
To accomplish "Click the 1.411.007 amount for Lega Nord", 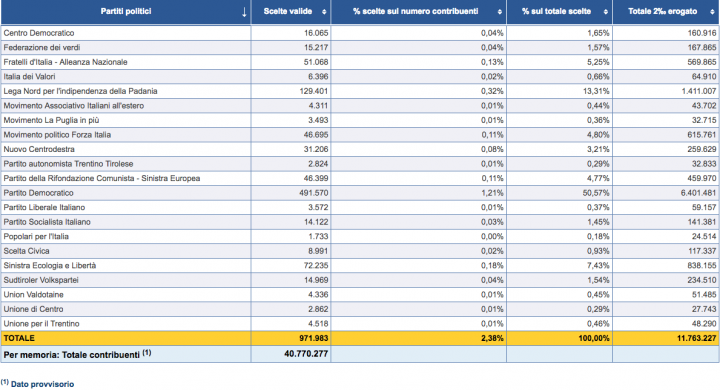I will (698, 91).
